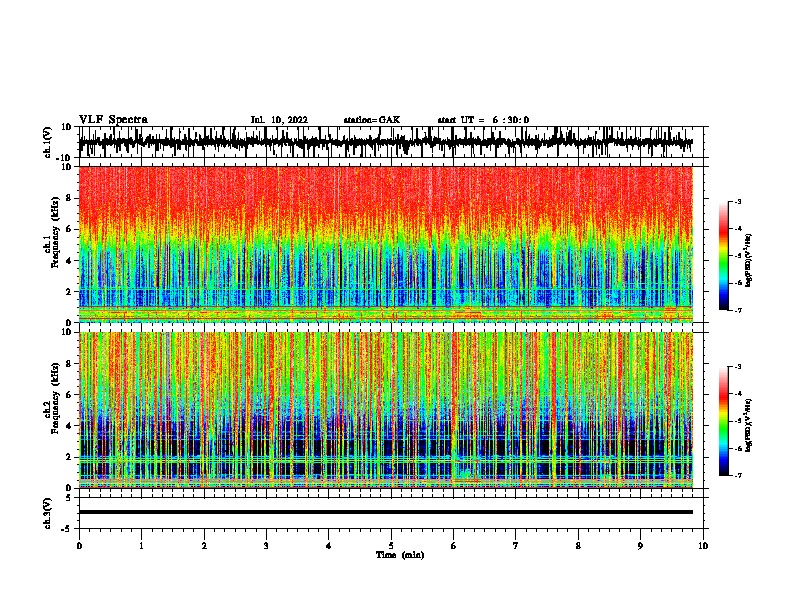Image resolution: width=792 pixels, height=612 pixels.
Task: Click the 3 minute tick label
Action: click(266, 546)
